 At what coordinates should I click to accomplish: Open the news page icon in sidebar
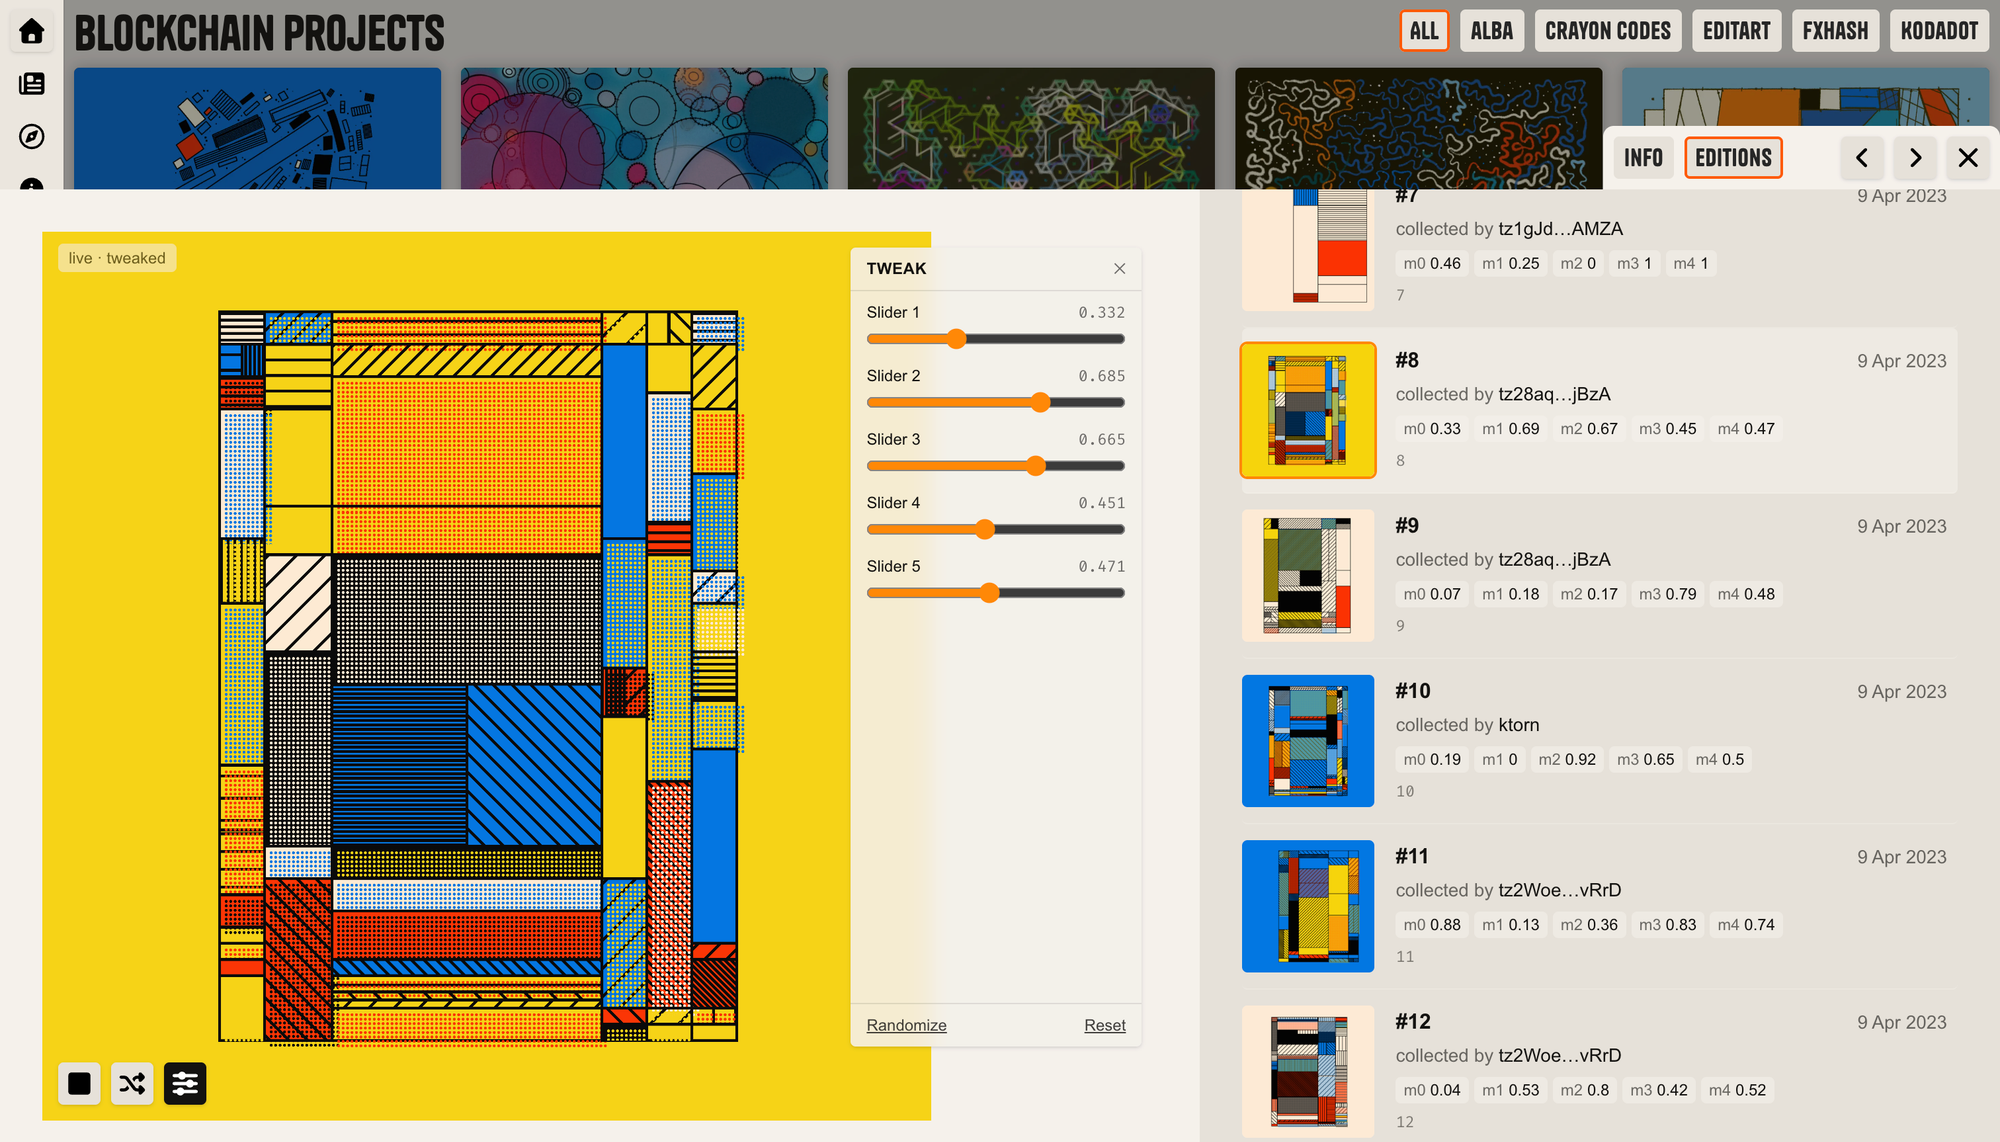[x=32, y=84]
